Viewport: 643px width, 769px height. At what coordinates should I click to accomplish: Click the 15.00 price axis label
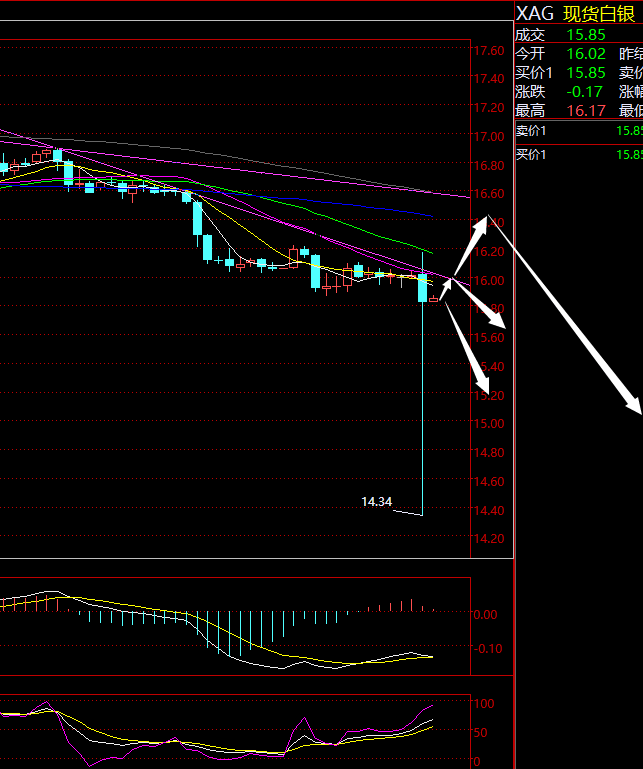[489, 424]
